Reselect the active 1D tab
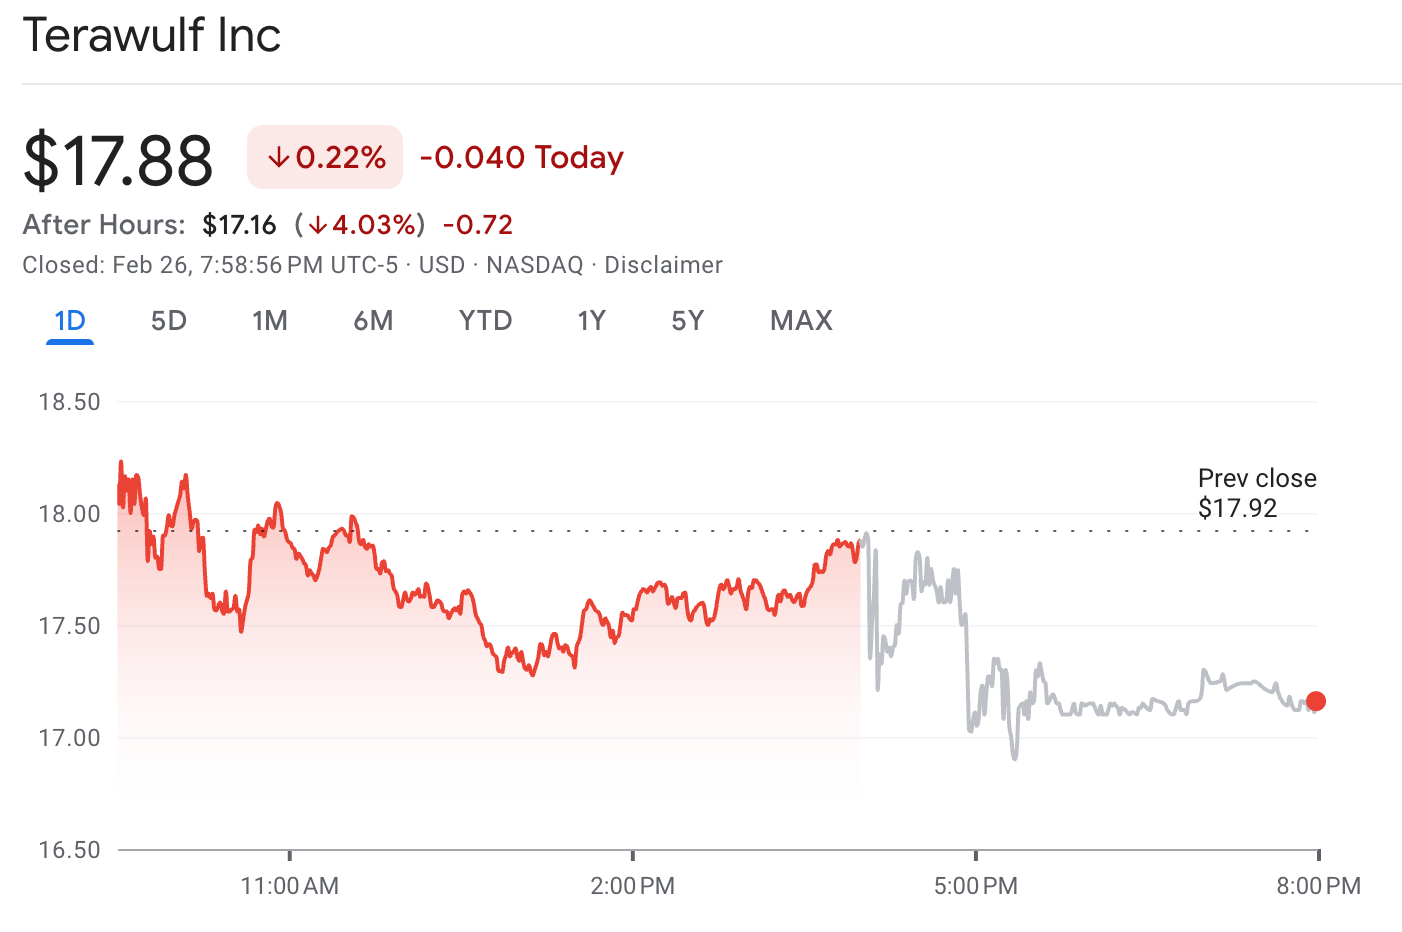 tap(69, 320)
